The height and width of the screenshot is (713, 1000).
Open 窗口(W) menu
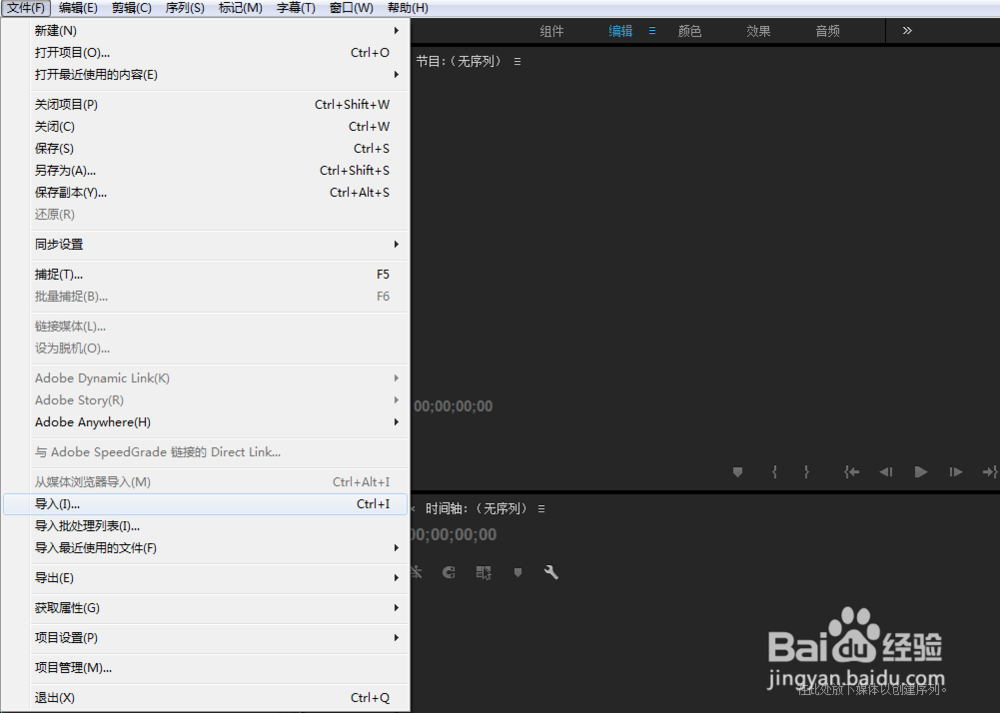click(351, 8)
